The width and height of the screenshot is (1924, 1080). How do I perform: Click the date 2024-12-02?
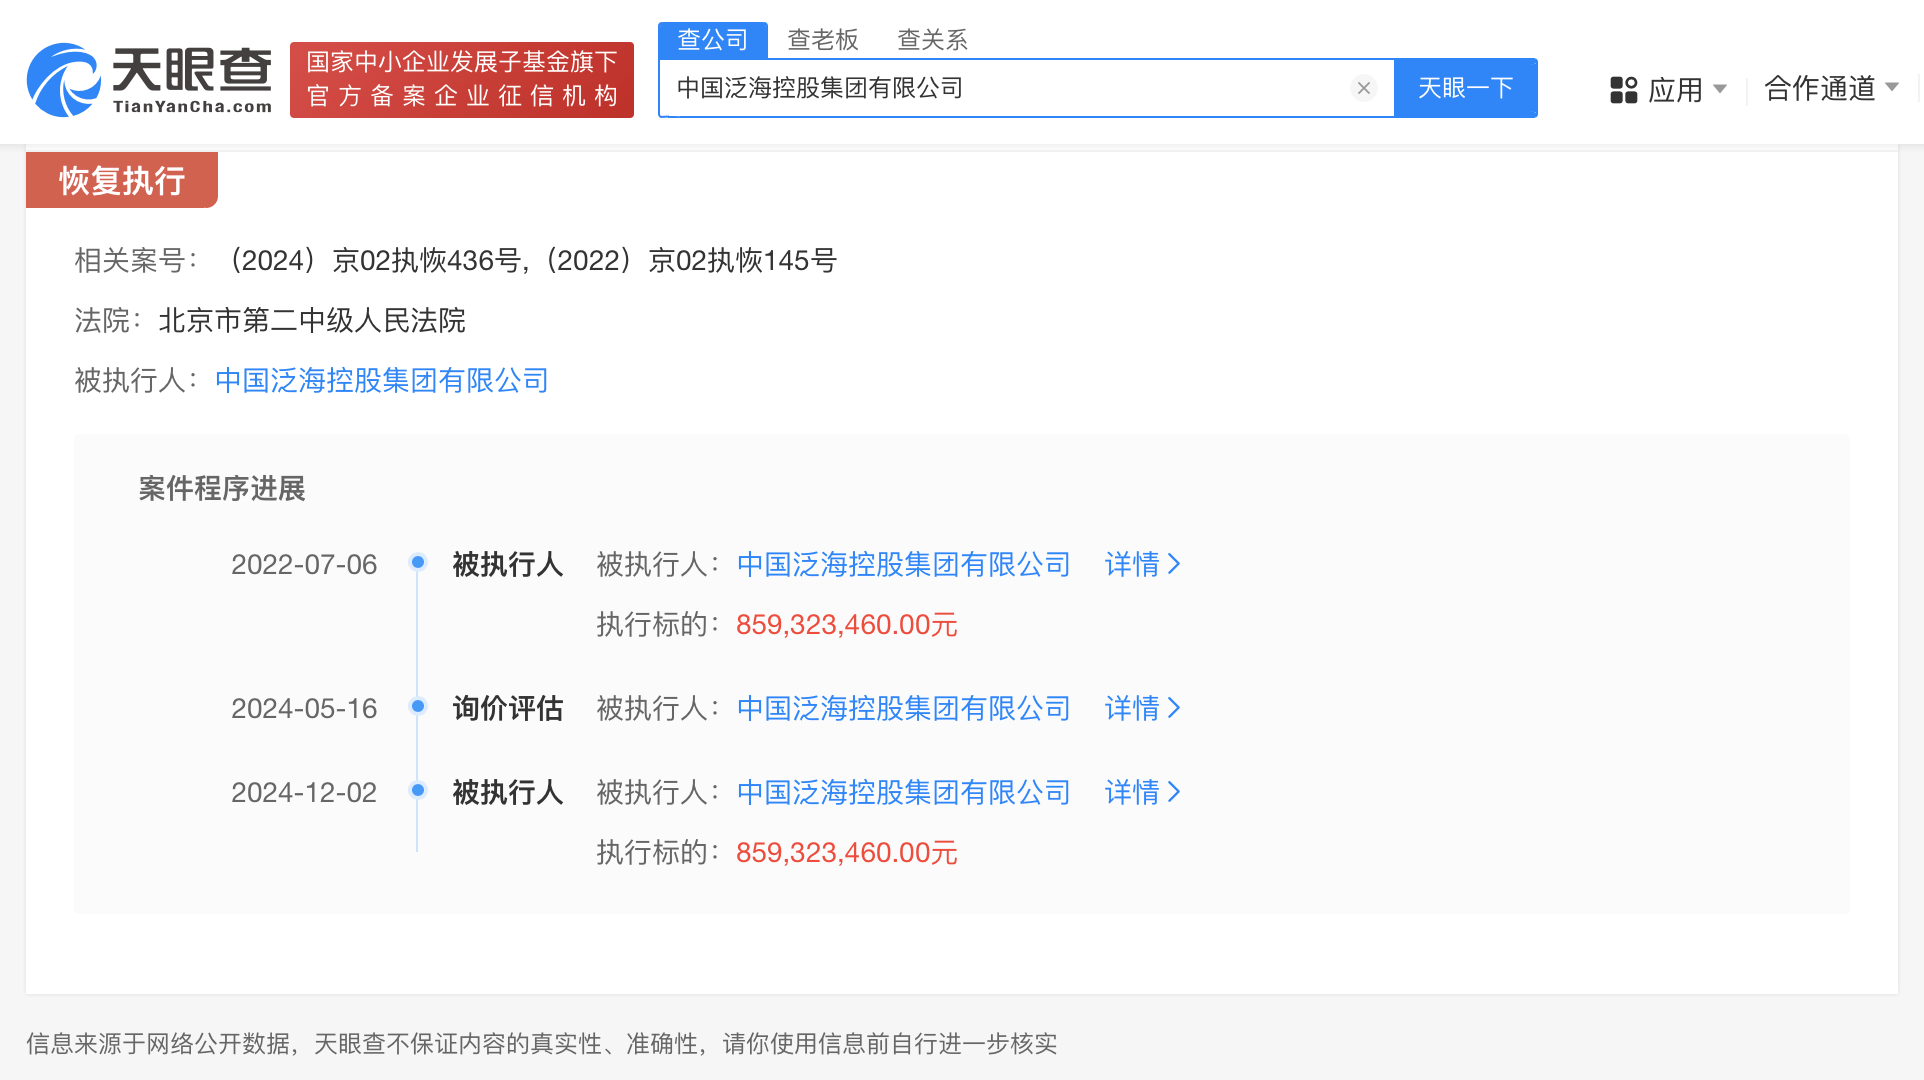(304, 793)
